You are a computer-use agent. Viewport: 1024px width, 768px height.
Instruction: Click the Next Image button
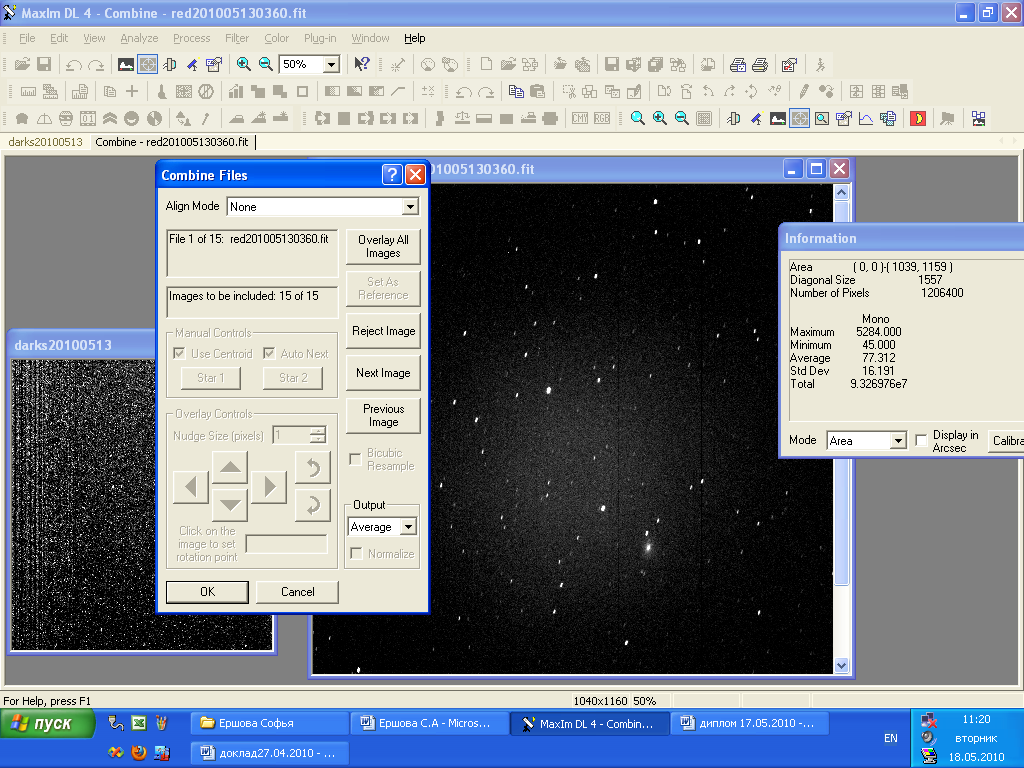(x=383, y=373)
